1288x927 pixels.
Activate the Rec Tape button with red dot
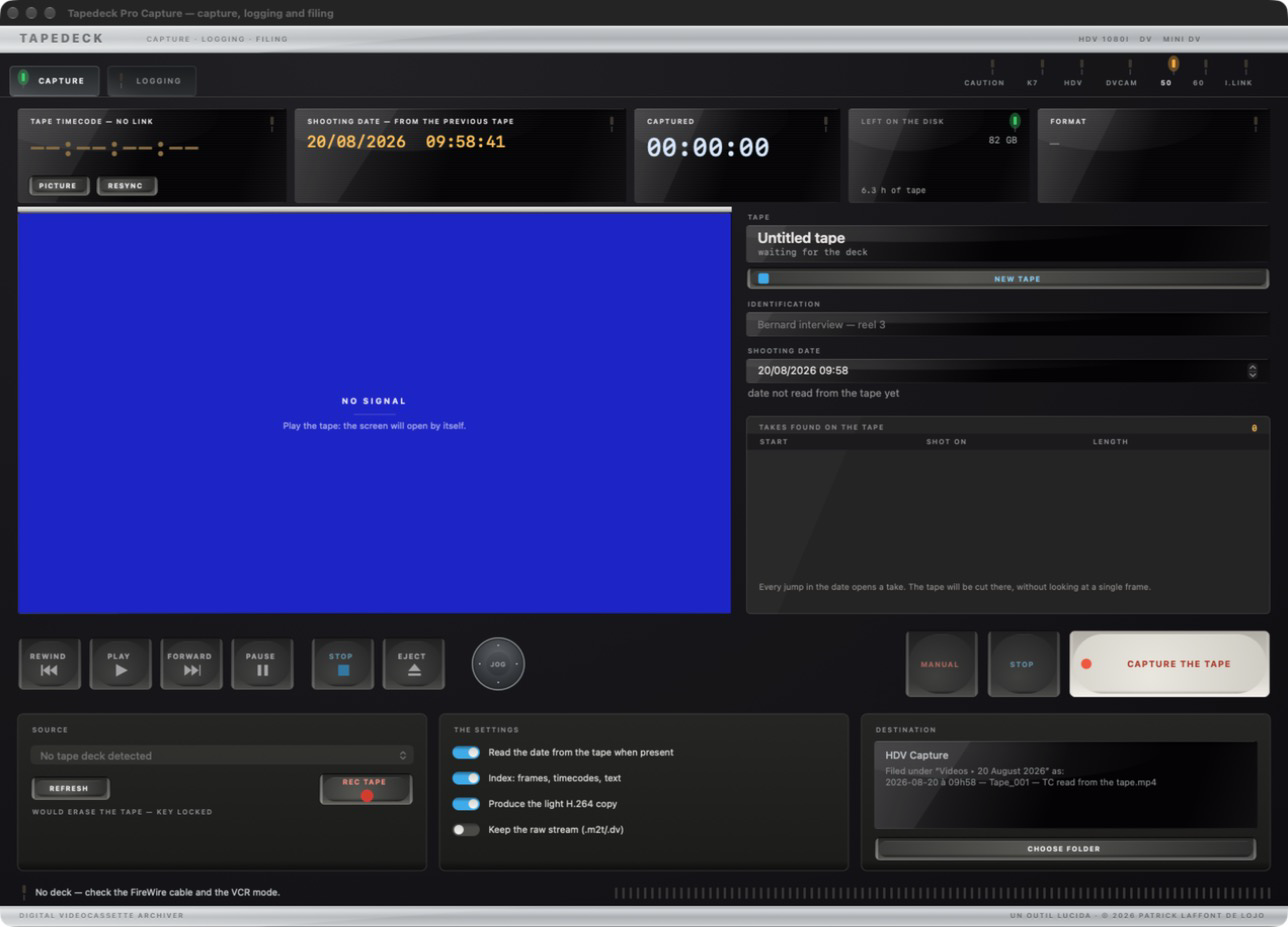point(366,789)
